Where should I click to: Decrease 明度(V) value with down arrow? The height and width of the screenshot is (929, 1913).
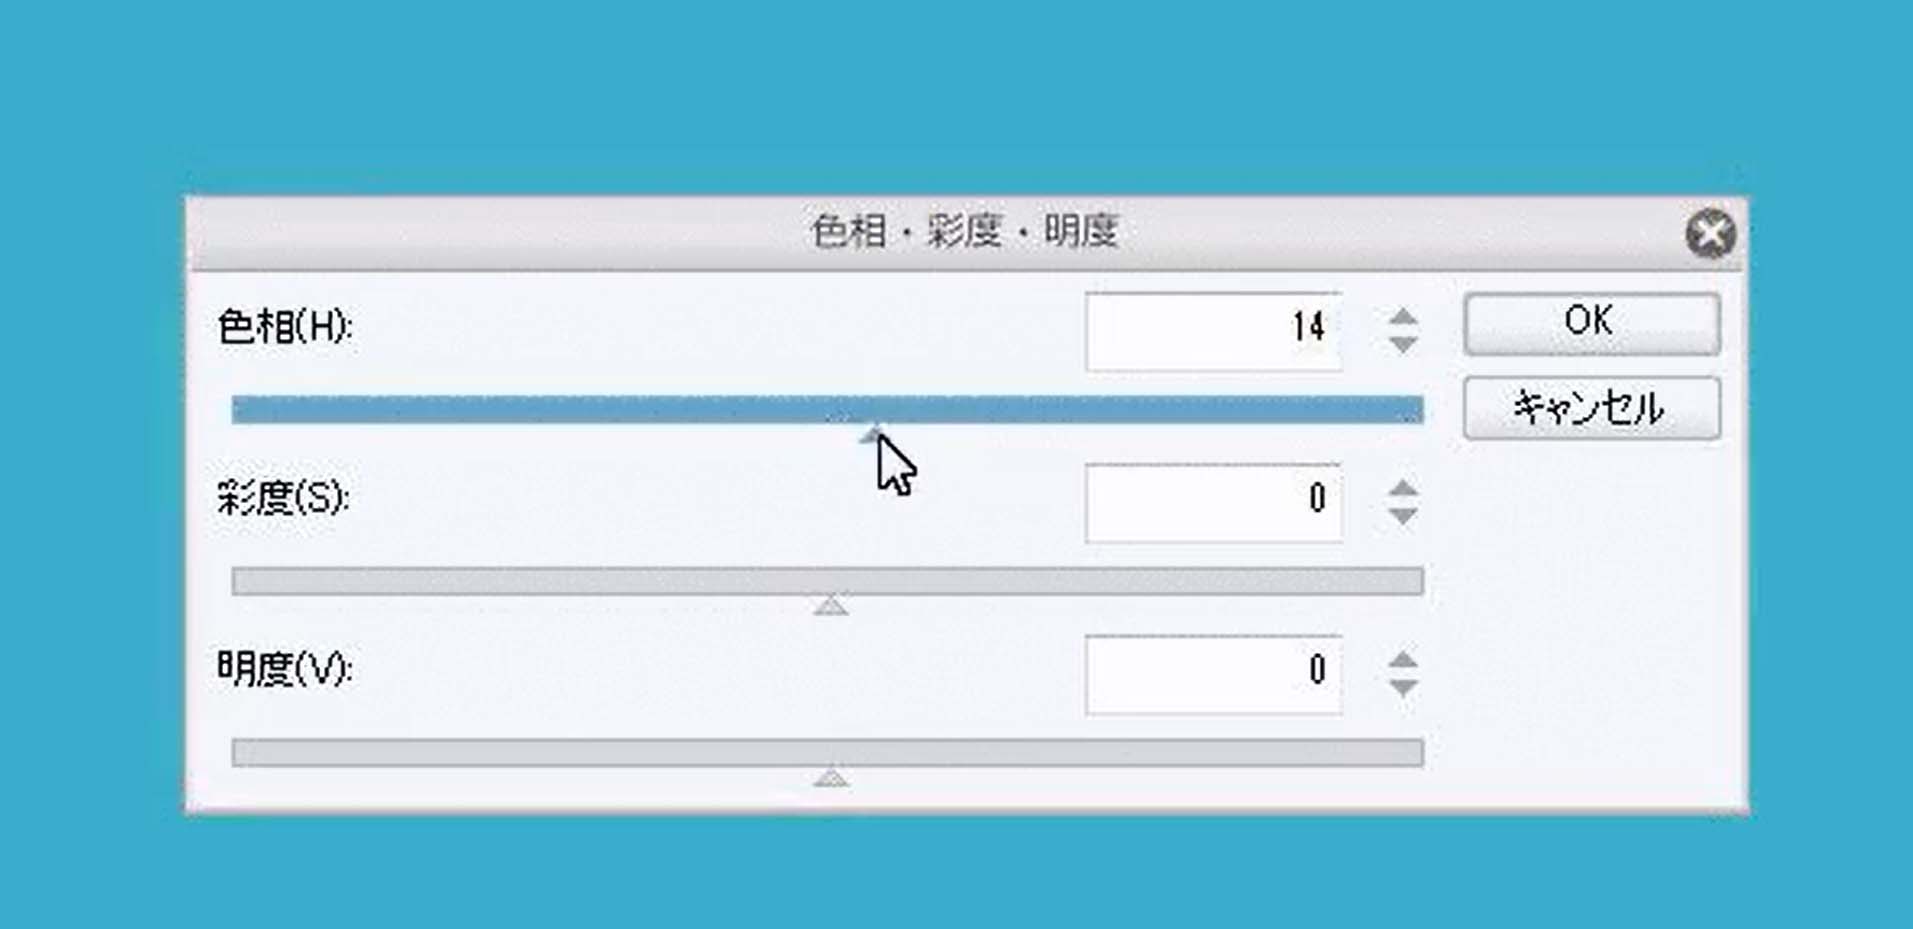(x=1403, y=688)
